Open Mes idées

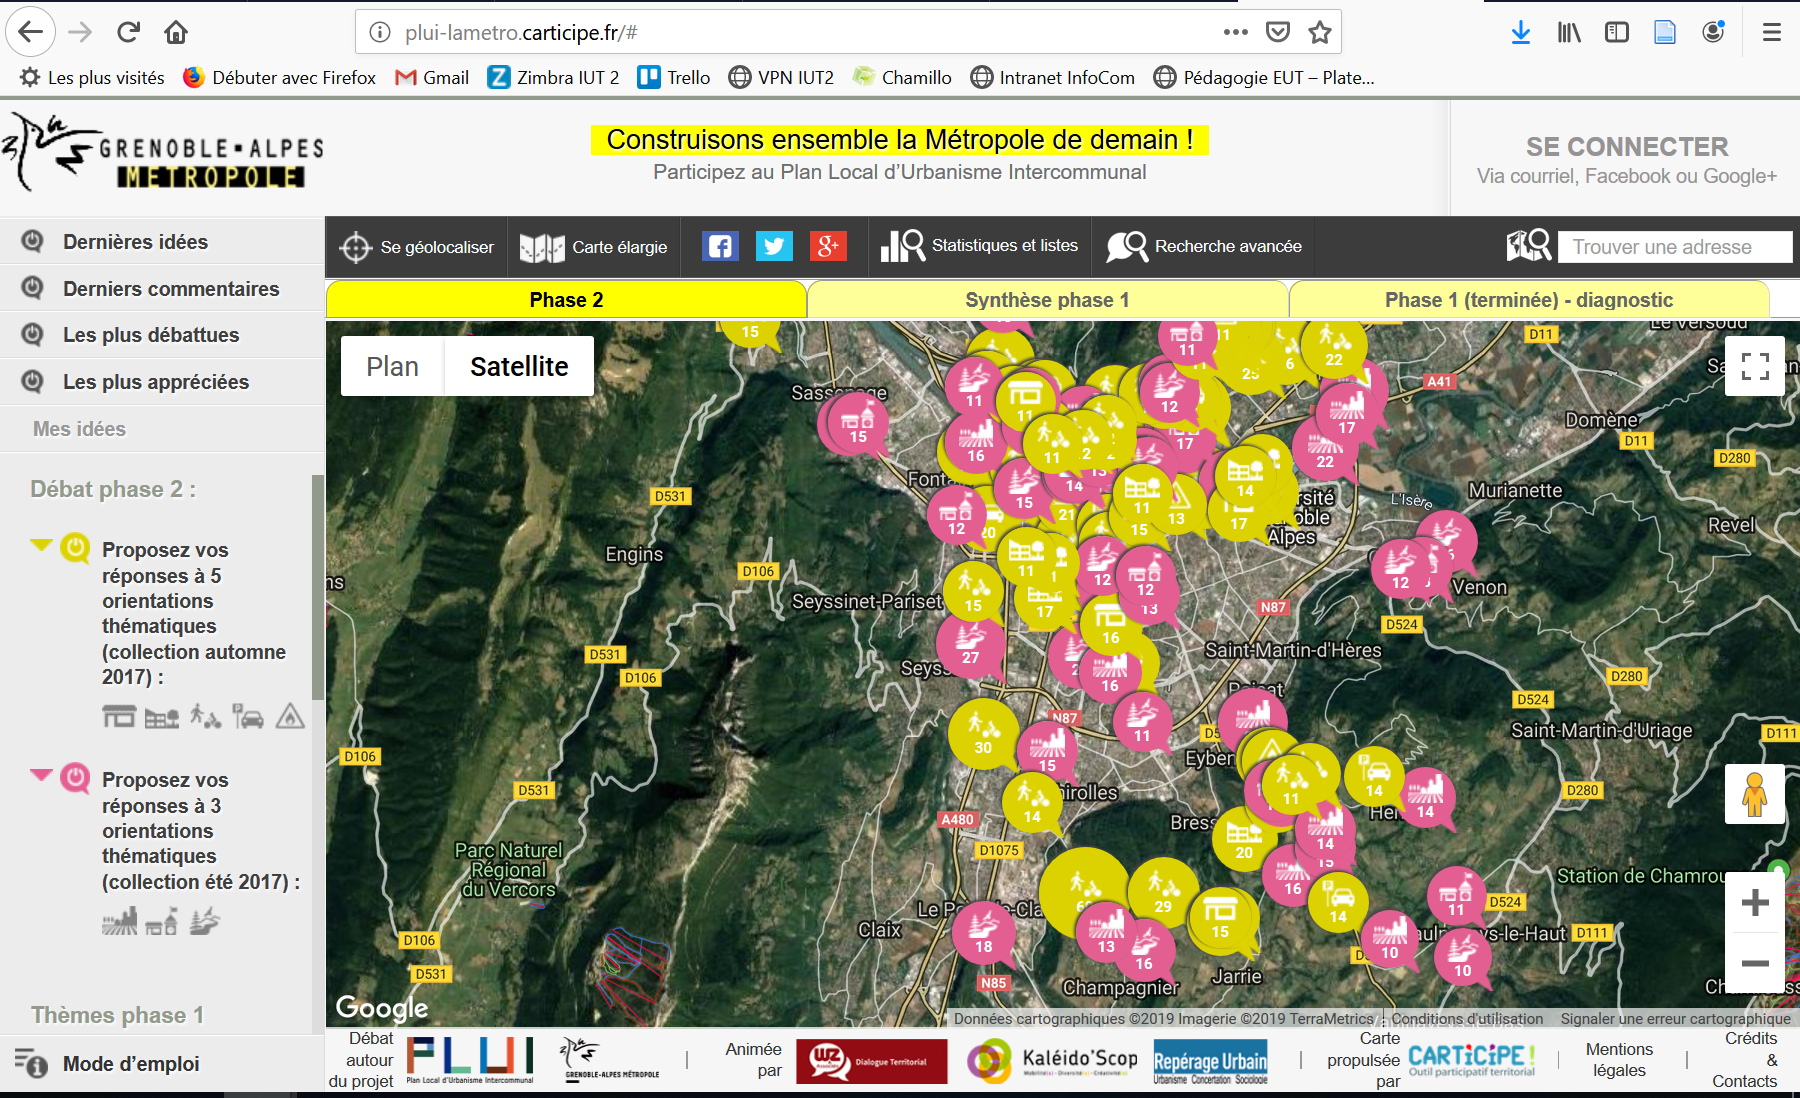point(79,429)
